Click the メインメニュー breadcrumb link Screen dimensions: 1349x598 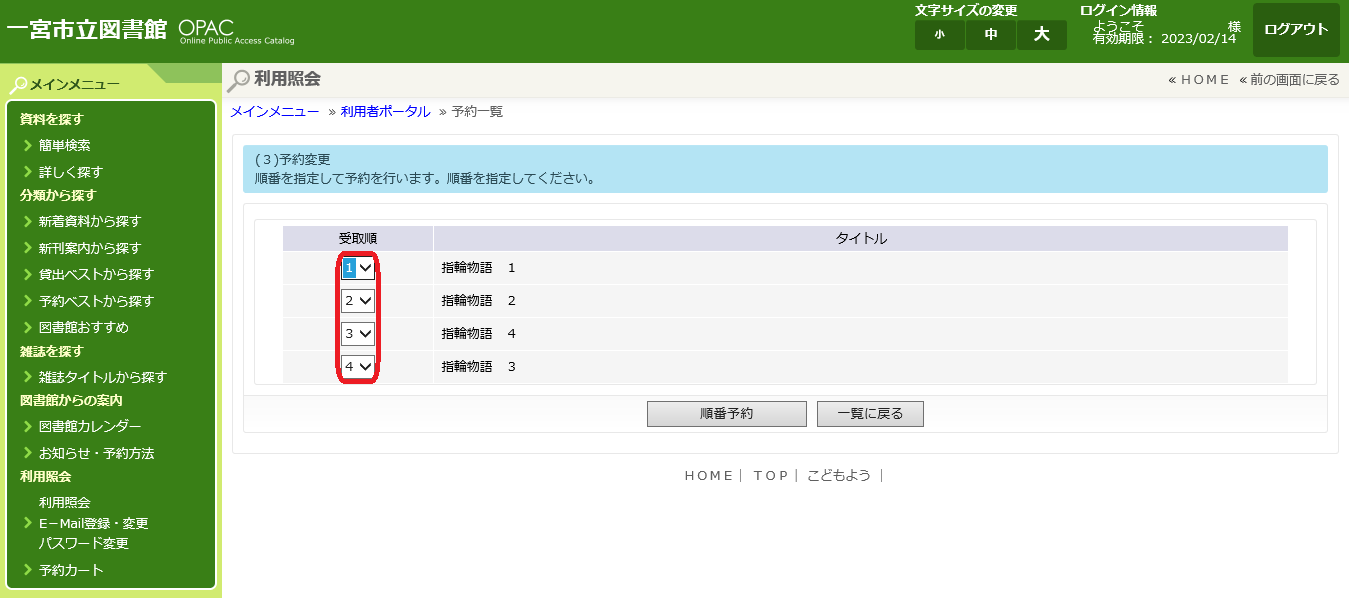click(275, 111)
